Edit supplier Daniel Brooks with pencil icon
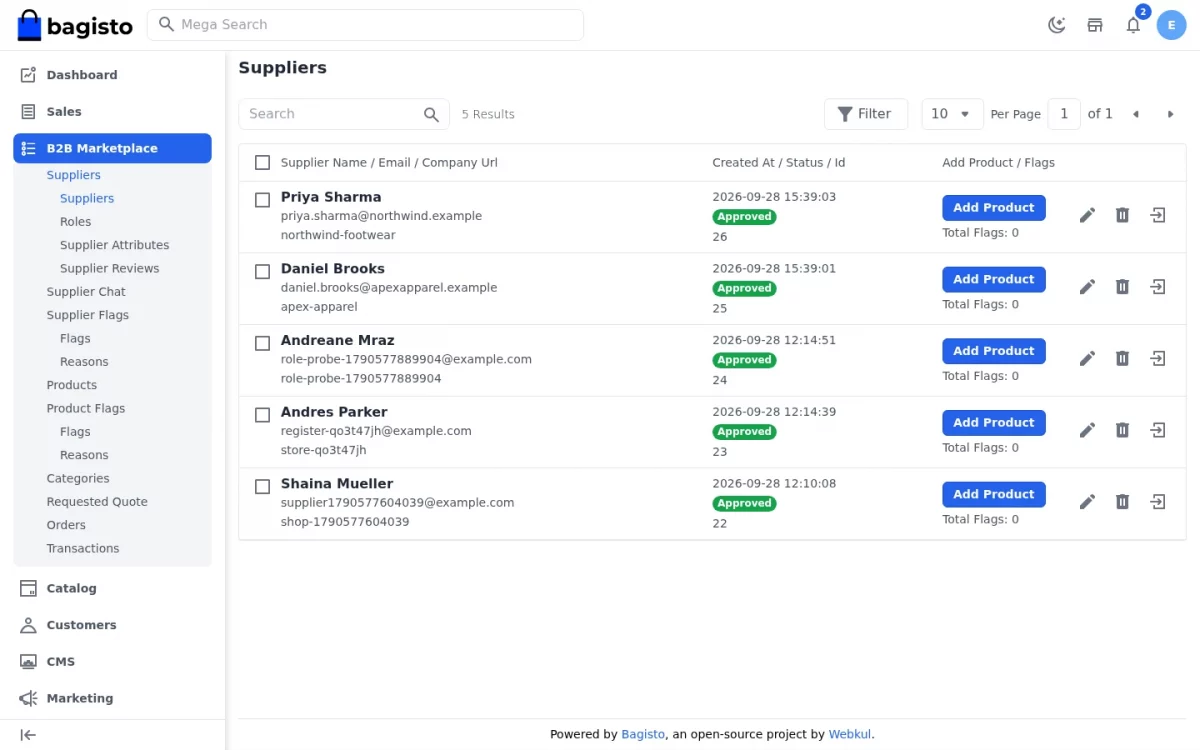Image resolution: width=1200 pixels, height=750 pixels. tap(1088, 287)
